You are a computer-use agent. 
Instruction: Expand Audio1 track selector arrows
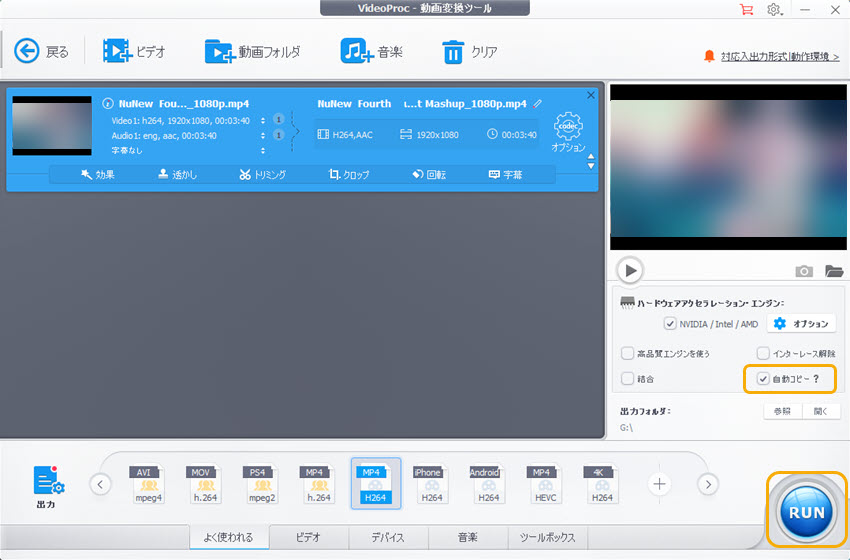click(x=263, y=136)
